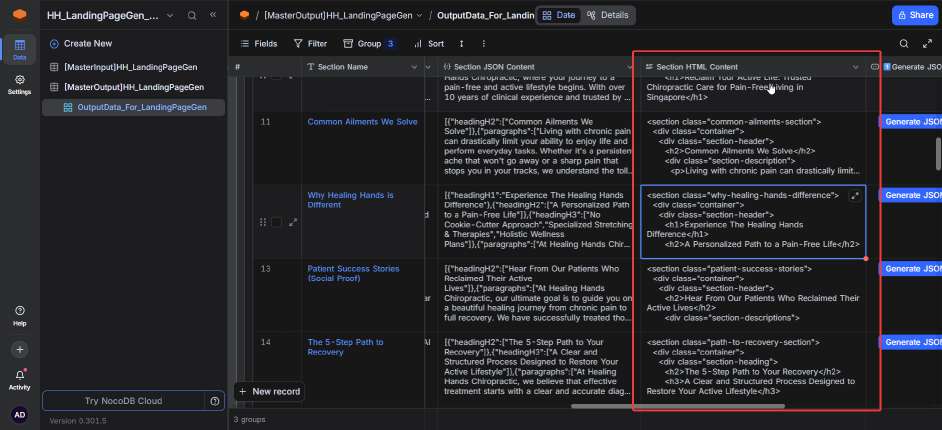
Task: Open the Fields toolbar menu
Action: [259, 43]
